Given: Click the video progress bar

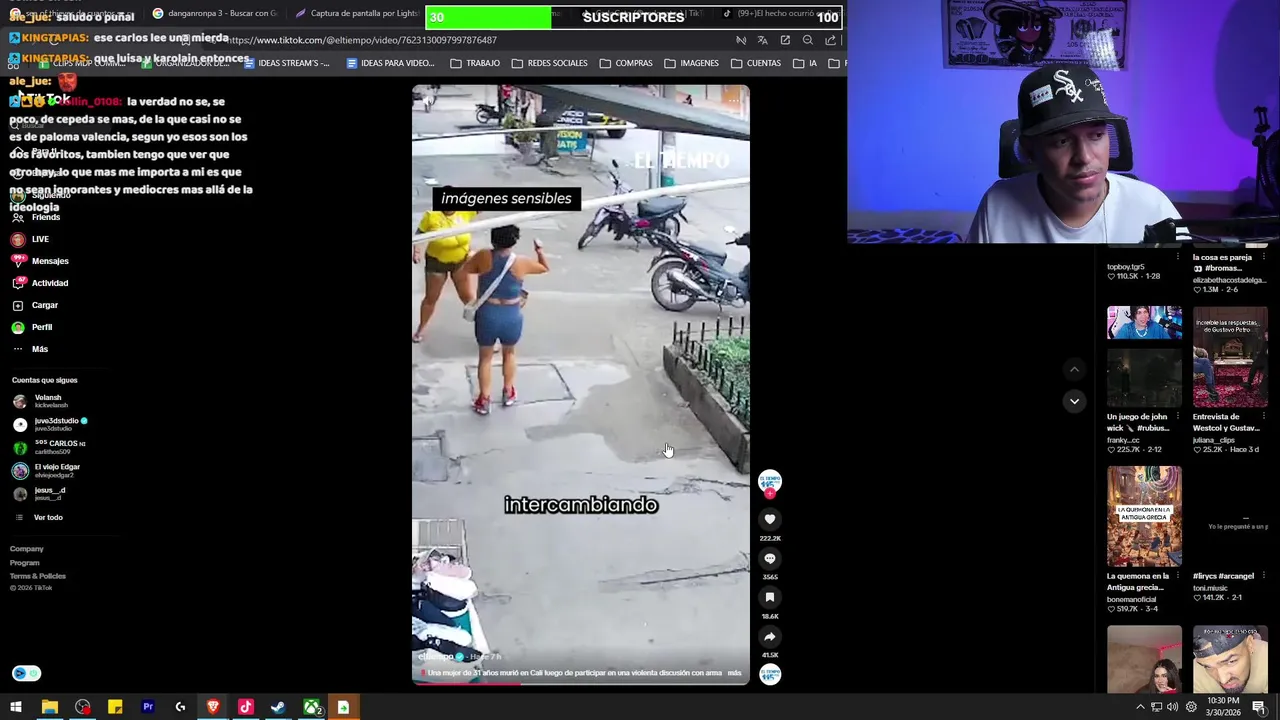Looking at the screenshot, I should pos(580,683).
